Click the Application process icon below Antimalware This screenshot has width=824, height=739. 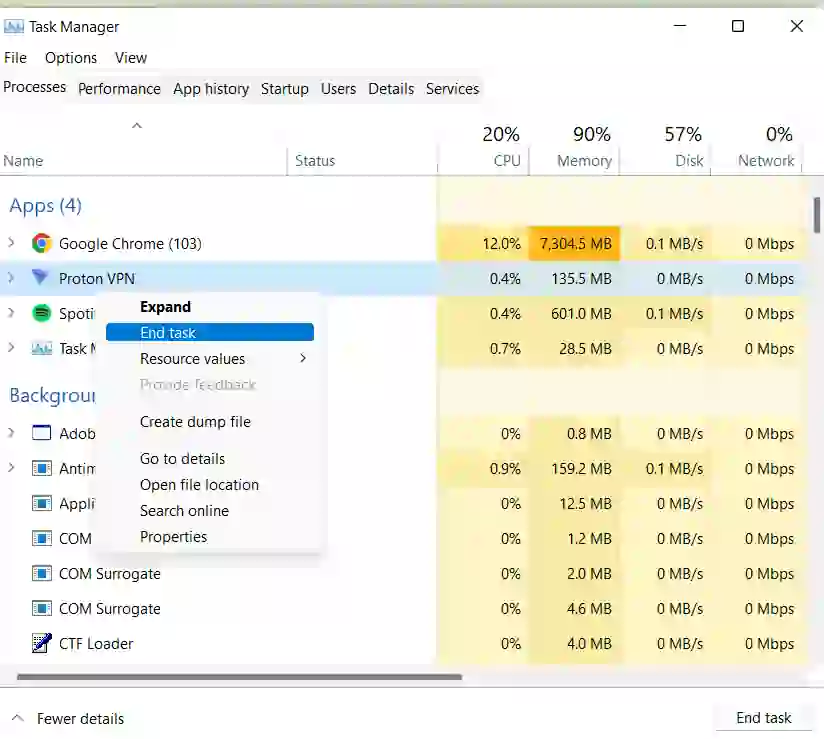click(x=42, y=503)
